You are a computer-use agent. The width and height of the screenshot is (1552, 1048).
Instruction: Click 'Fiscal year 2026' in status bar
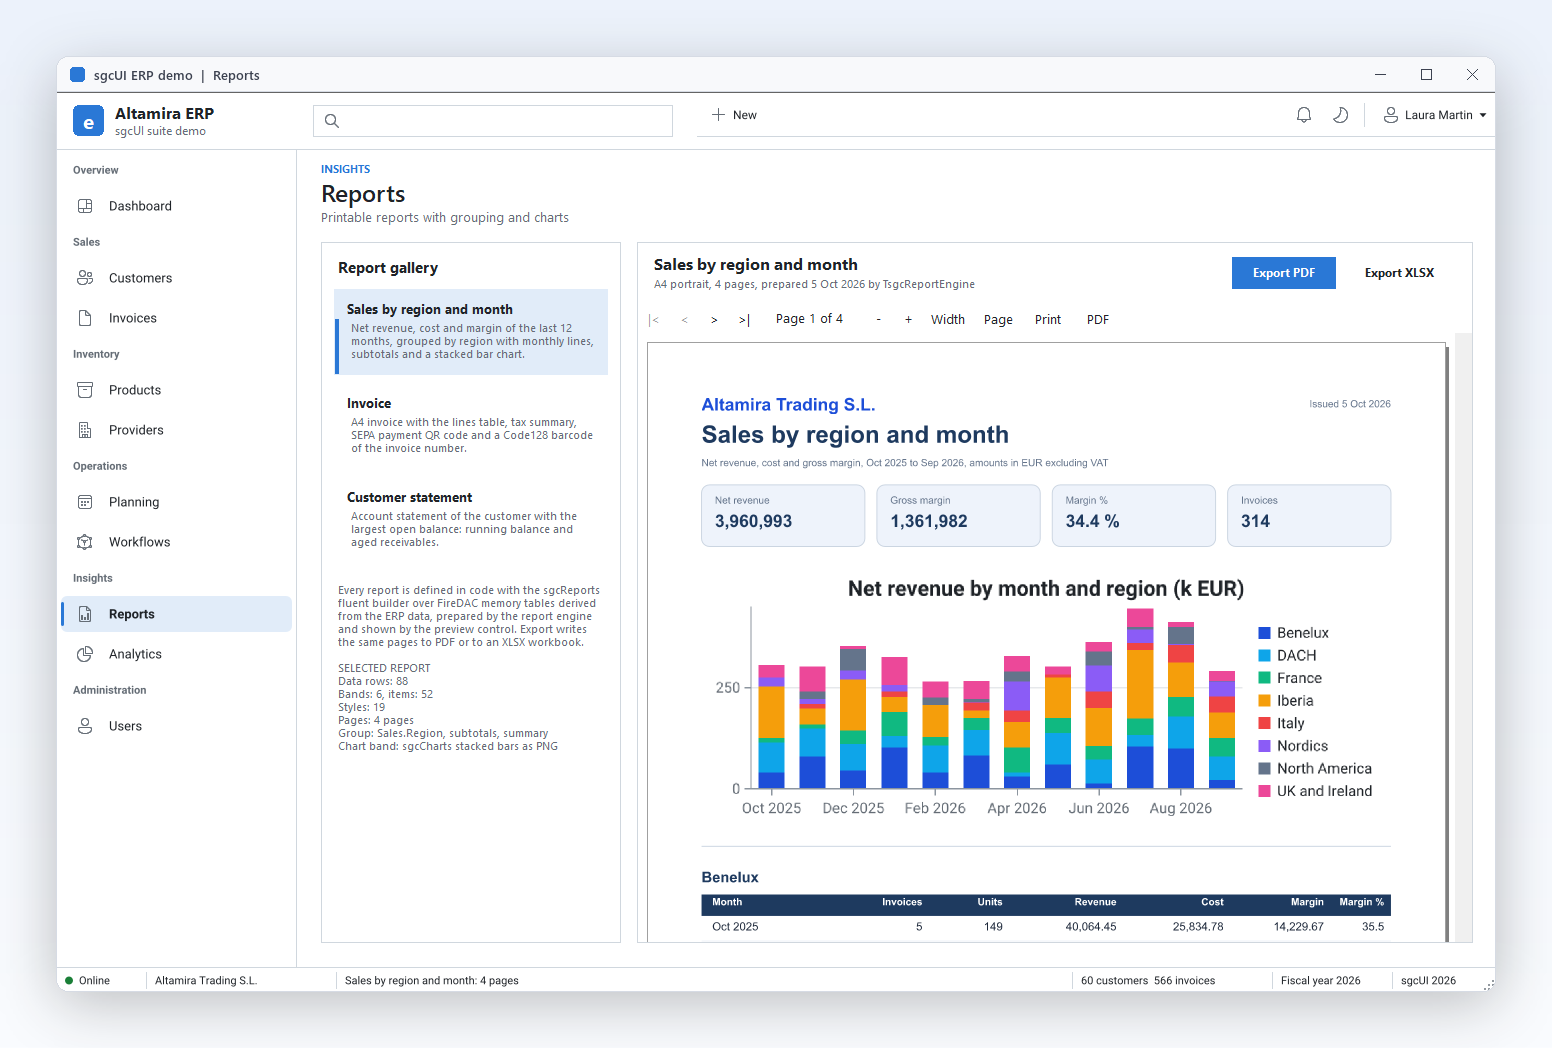point(1320,981)
